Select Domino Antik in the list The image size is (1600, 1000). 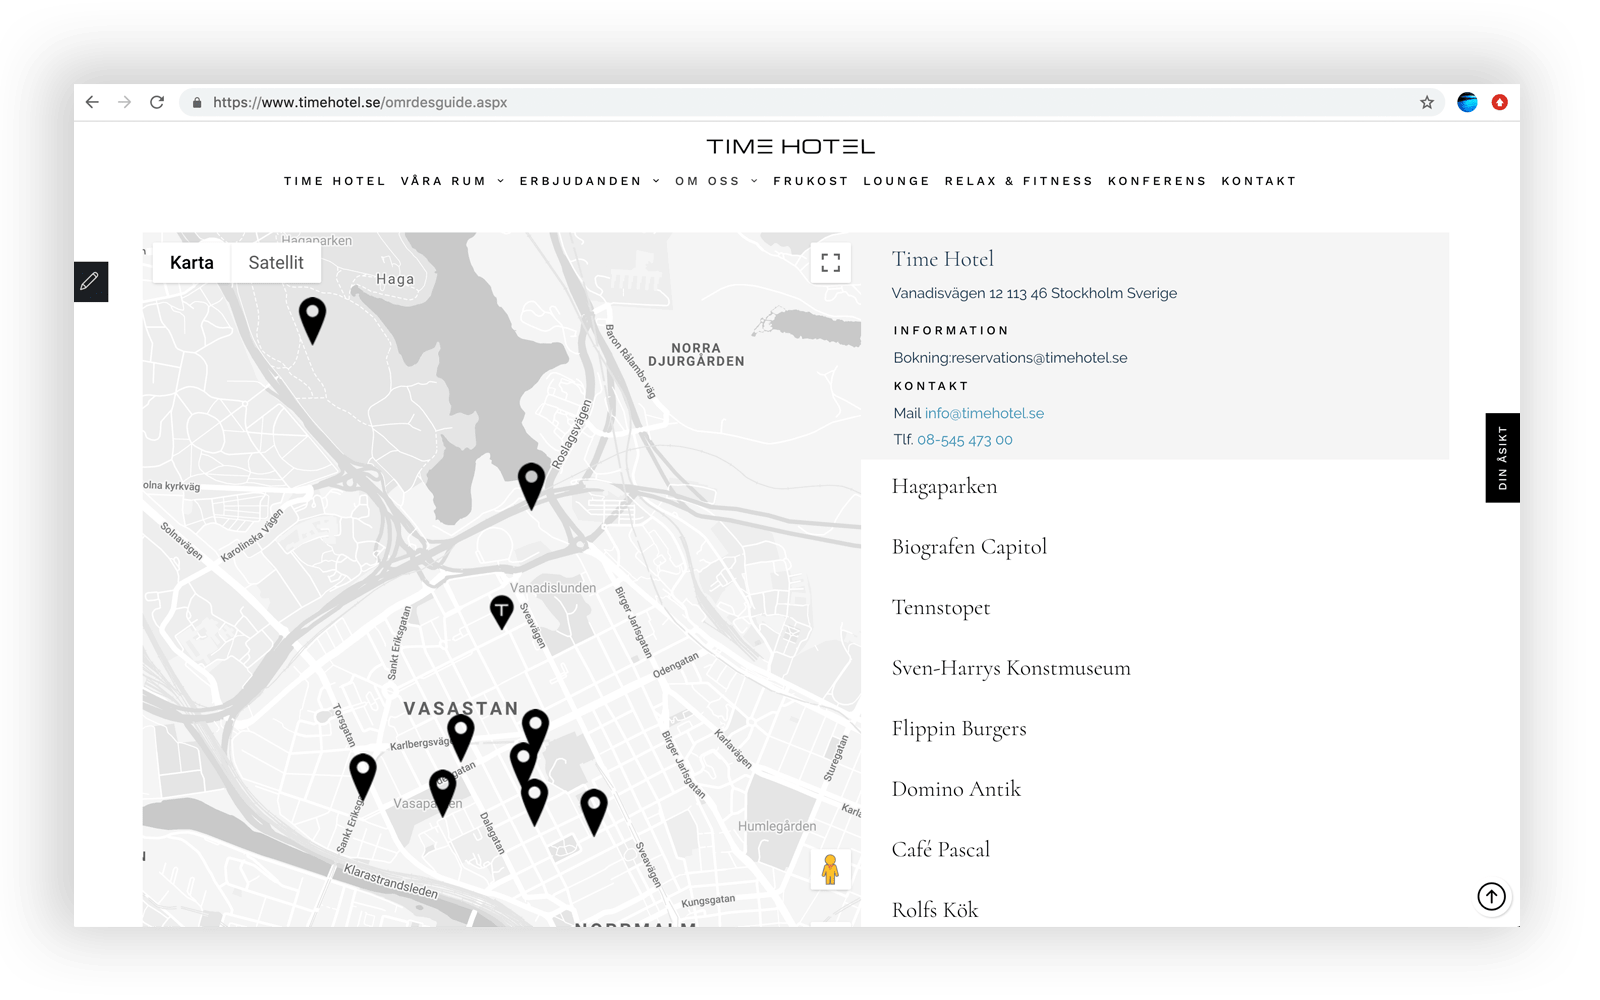click(956, 789)
